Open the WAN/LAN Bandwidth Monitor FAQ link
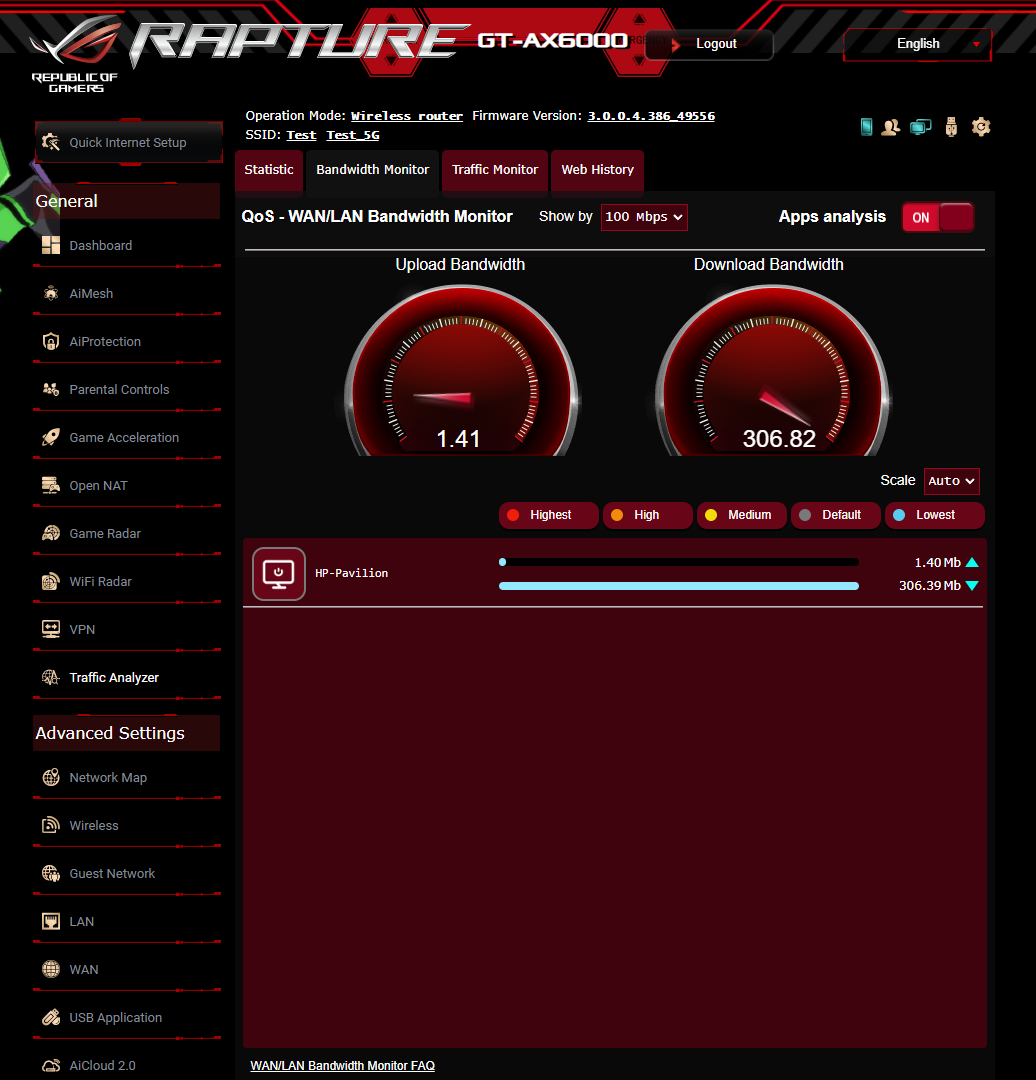This screenshot has width=1036, height=1080. tap(342, 1066)
